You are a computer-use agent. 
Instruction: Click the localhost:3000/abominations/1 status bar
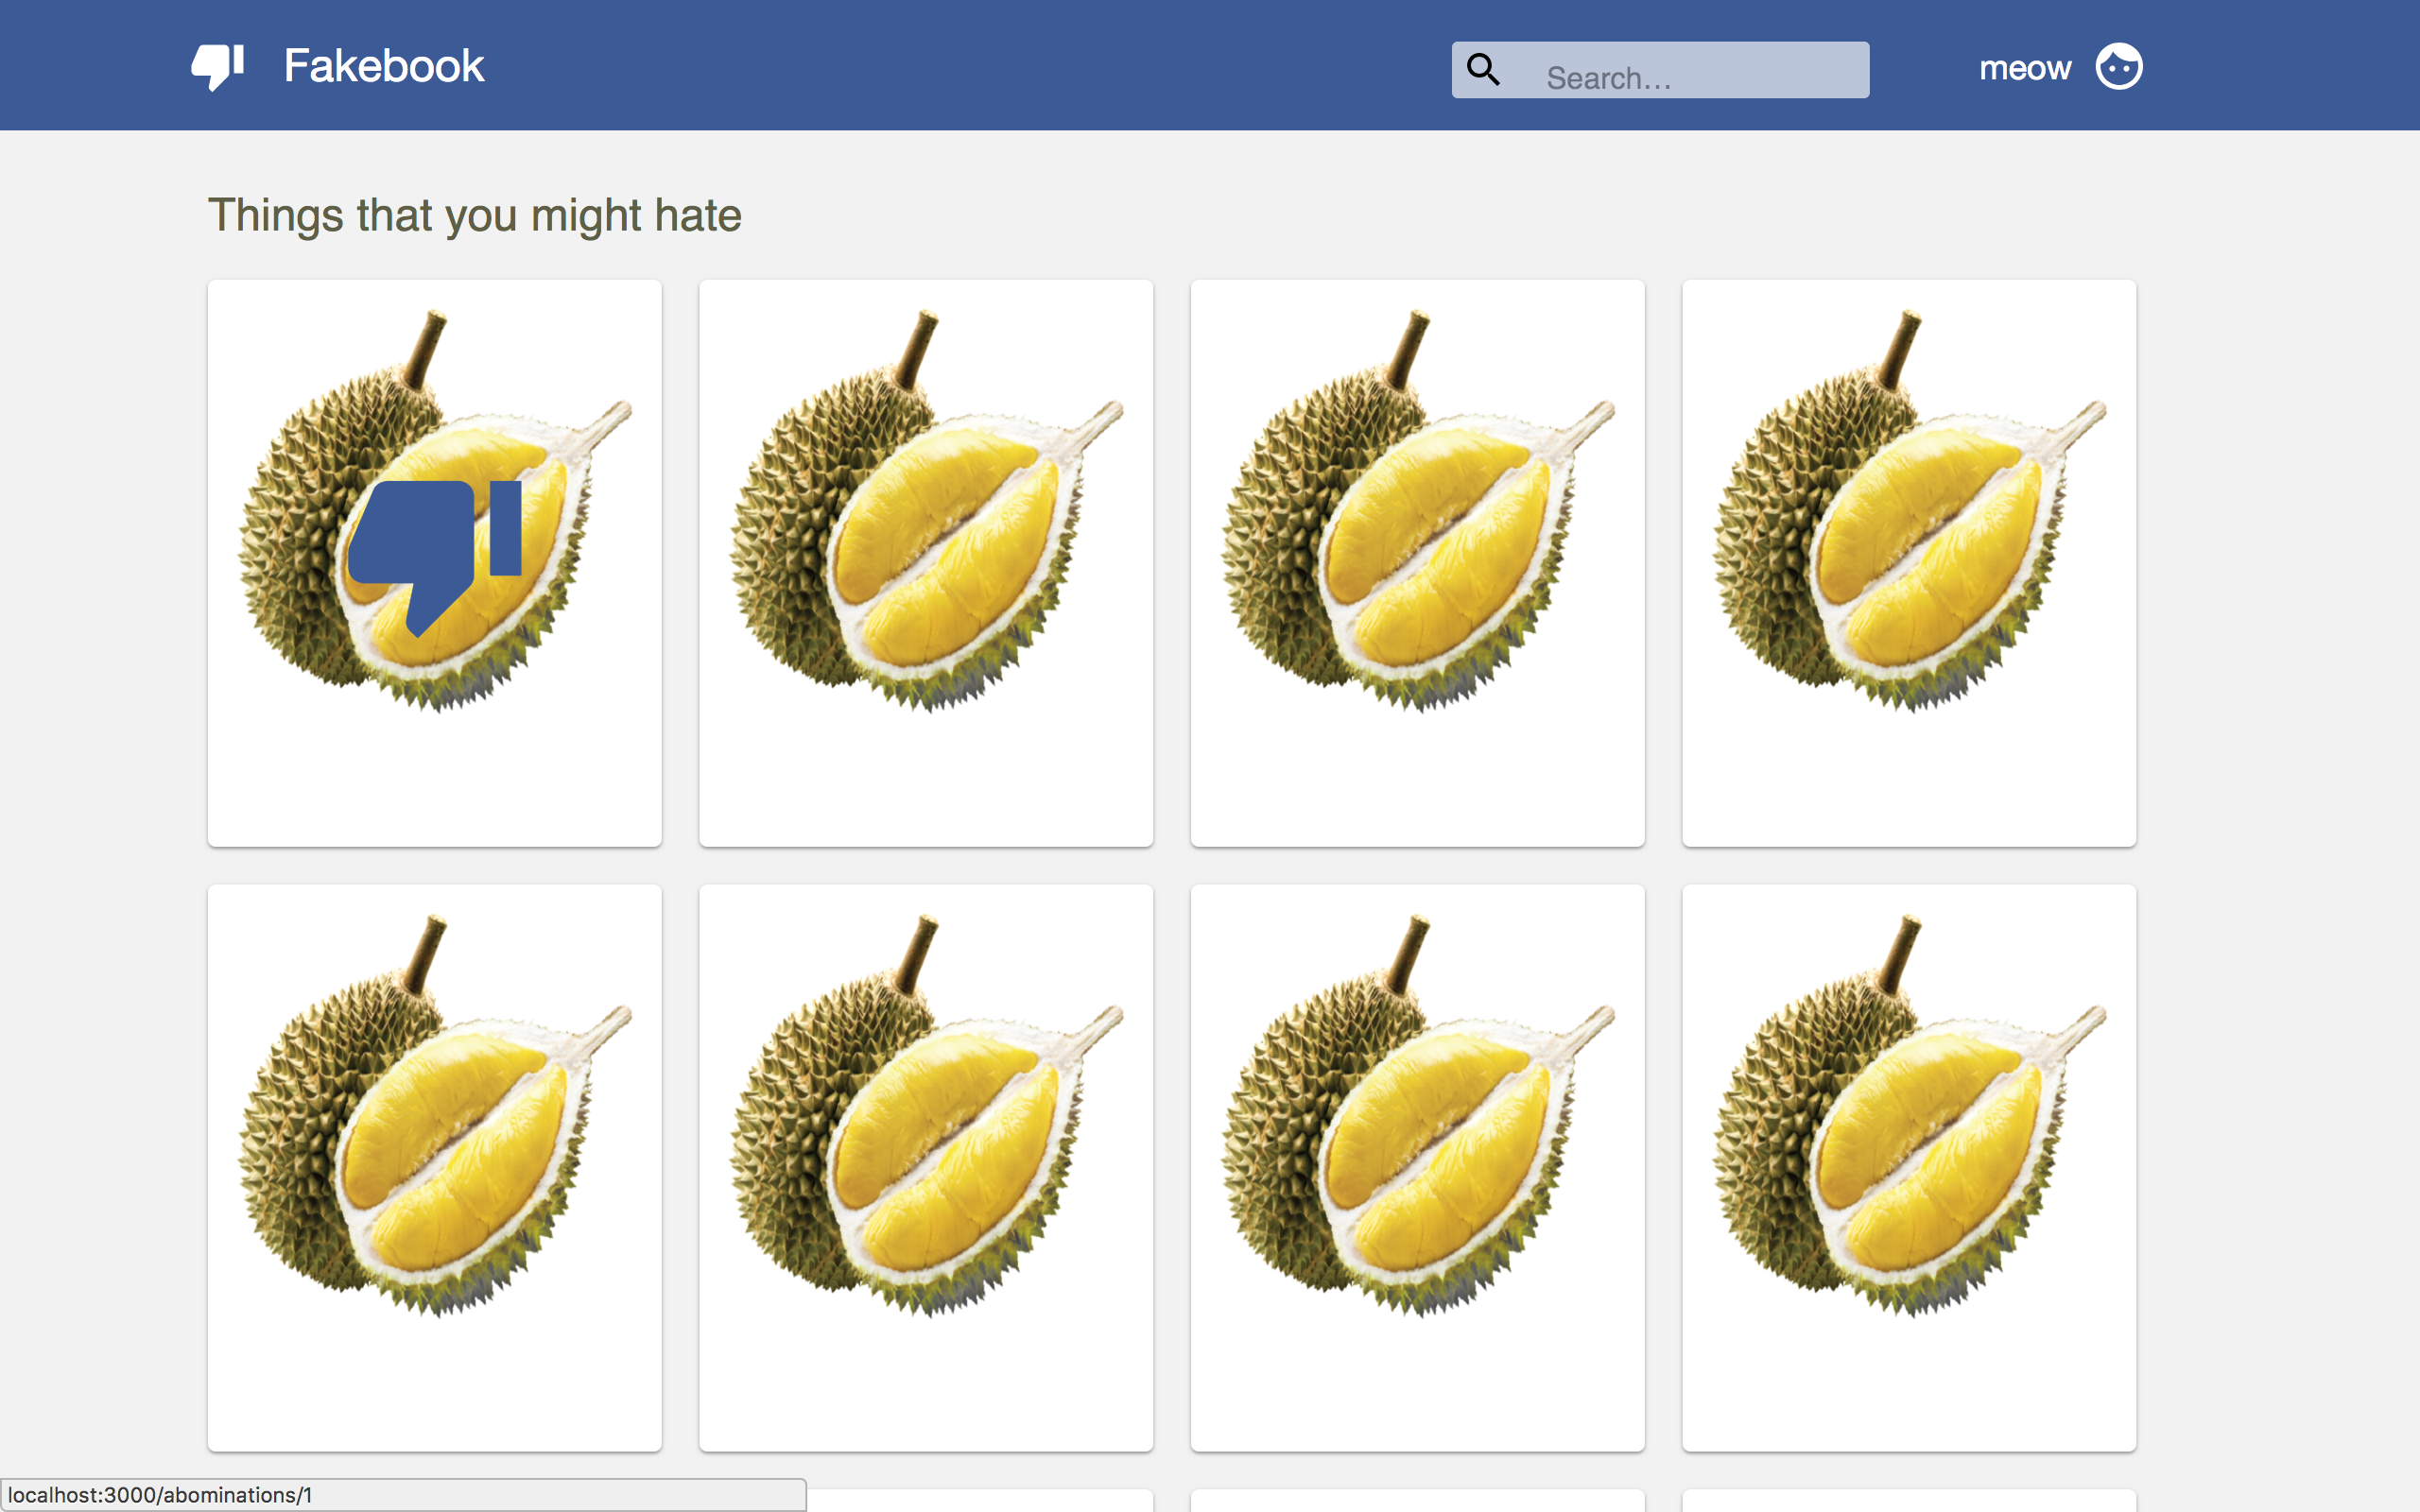[403, 1495]
